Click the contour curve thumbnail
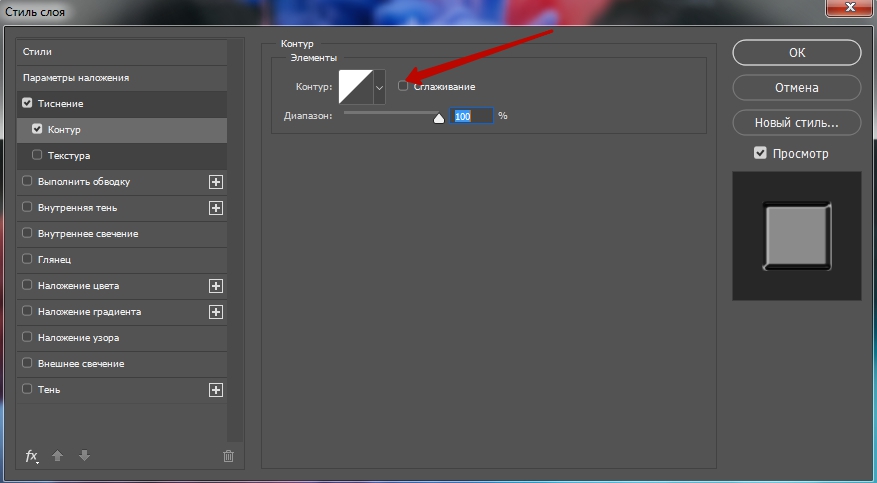 pyautogui.click(x=356, y=87)
